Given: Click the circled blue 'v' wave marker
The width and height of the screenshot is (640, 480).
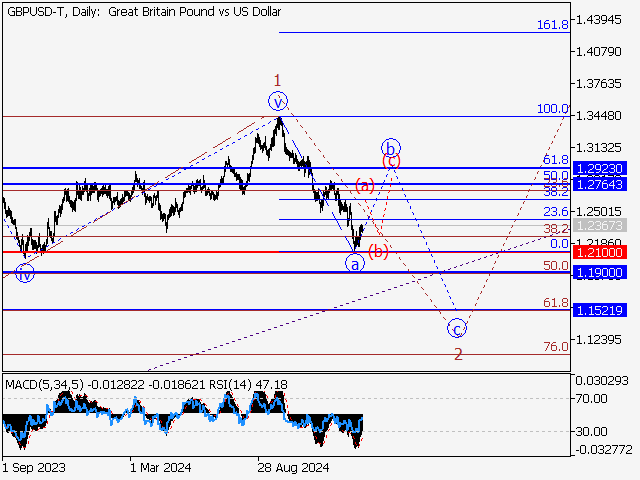Looking at the screenshot, I should tap(278, 100).
